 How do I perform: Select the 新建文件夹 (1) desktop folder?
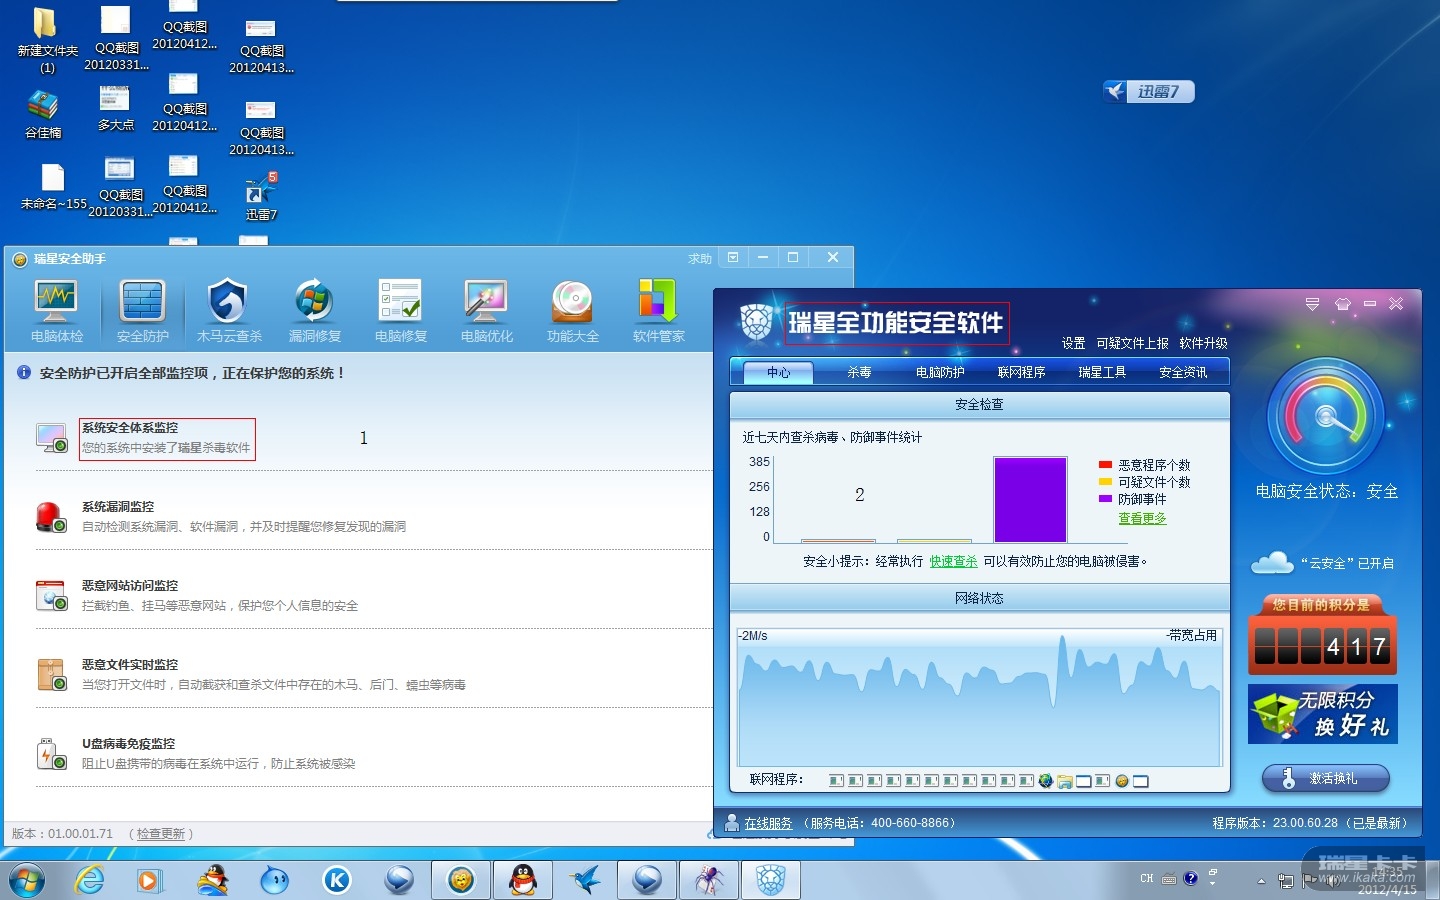point(47,40)
